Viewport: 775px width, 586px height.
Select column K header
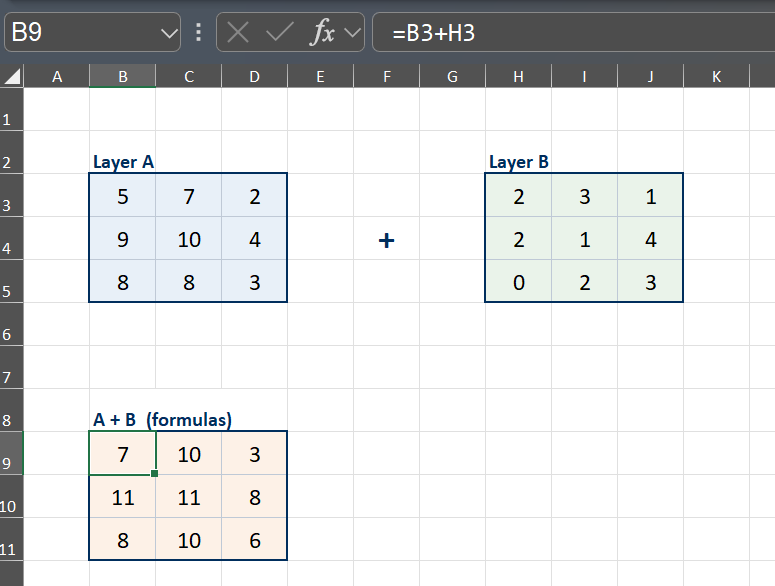[716, 77]
